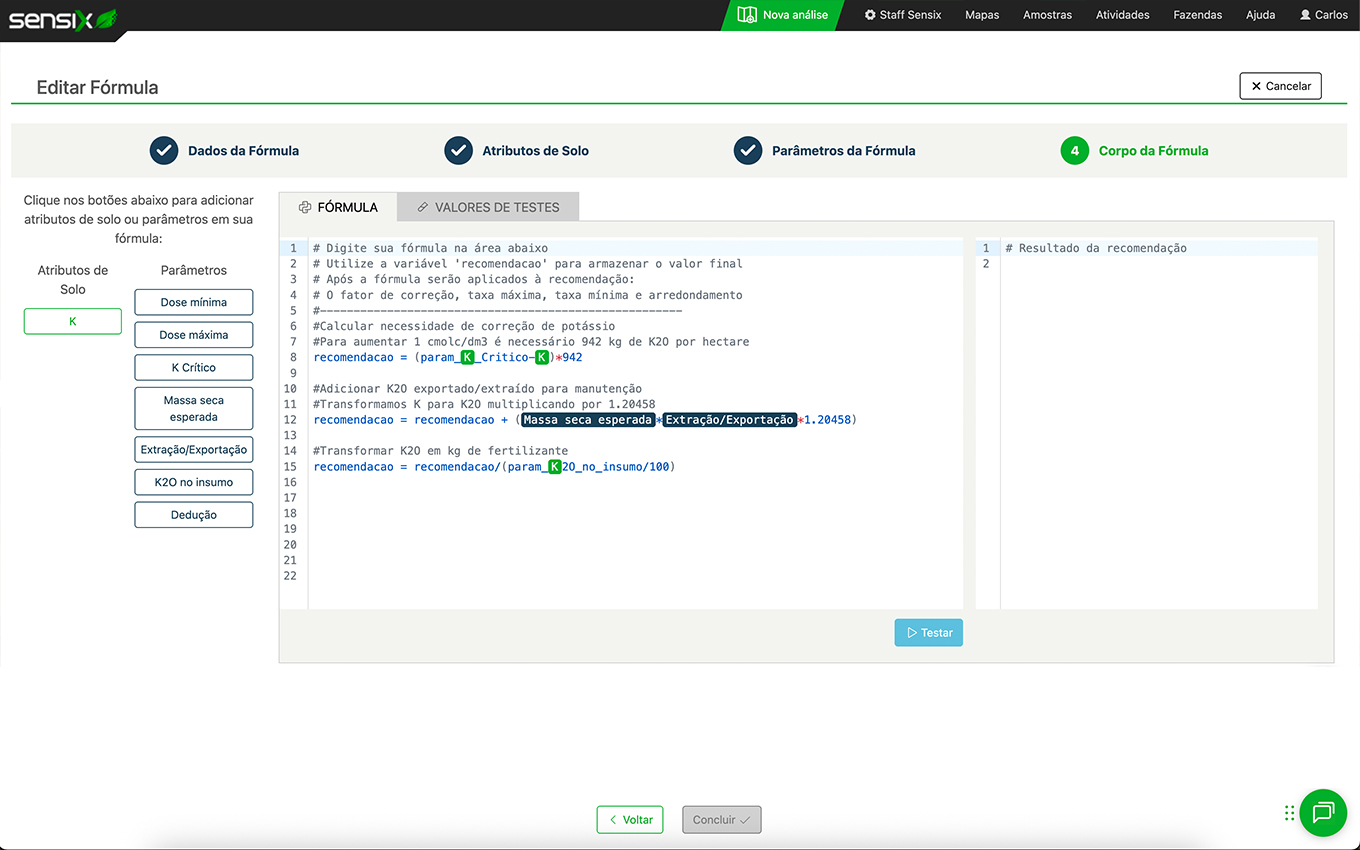1360x850 pixels.
Task: Open Nova análise from the top bar
Action: coord(783,15)
